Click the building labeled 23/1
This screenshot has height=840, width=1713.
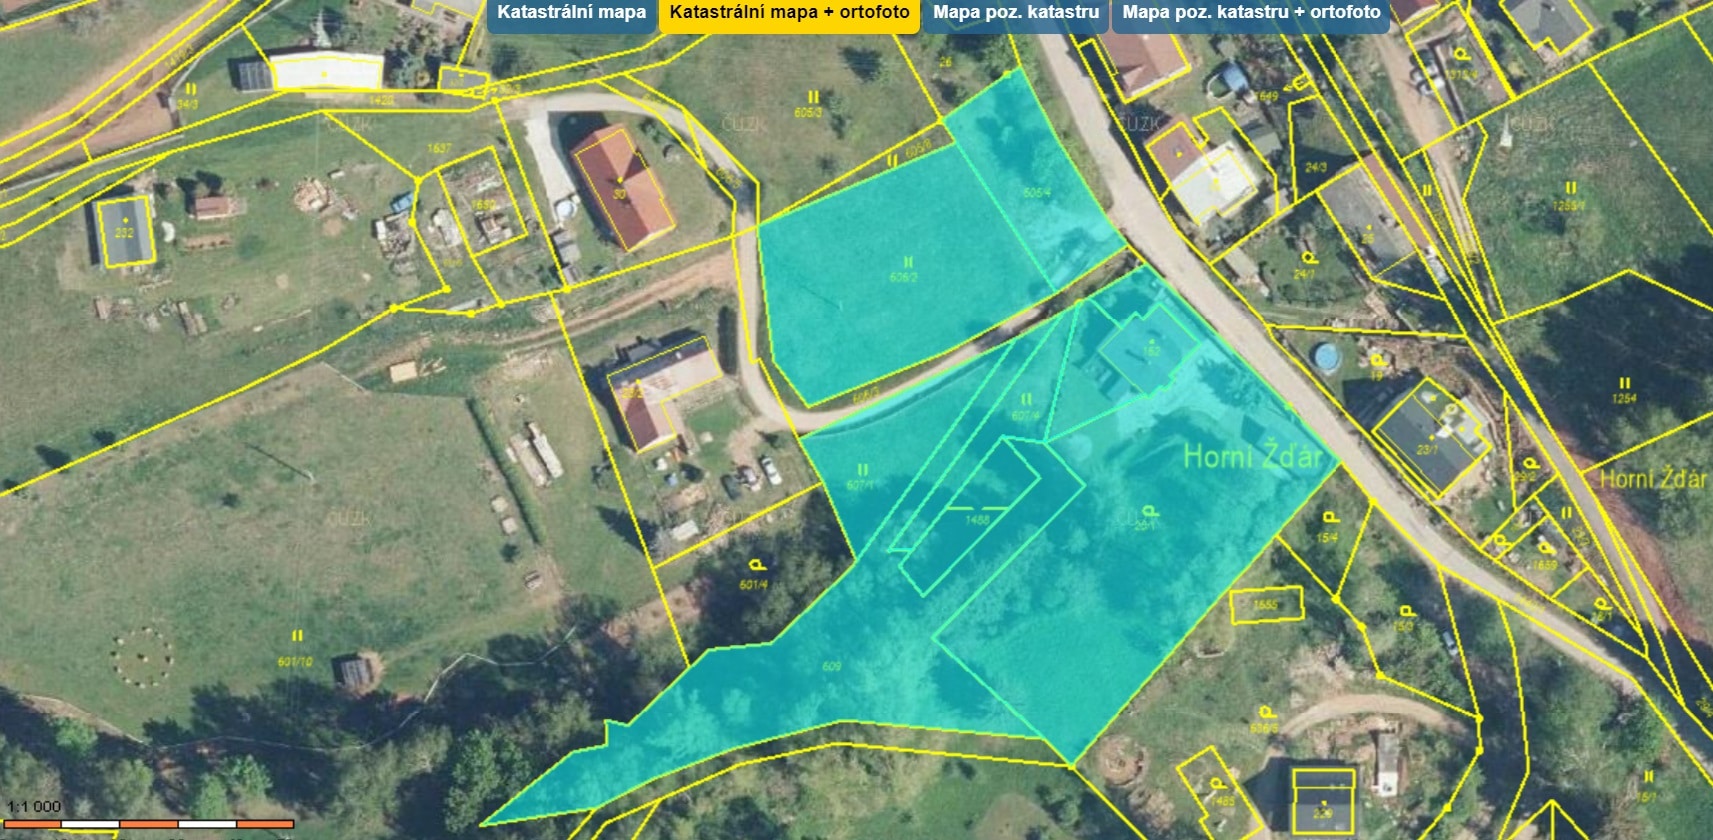click(1427, 440)
